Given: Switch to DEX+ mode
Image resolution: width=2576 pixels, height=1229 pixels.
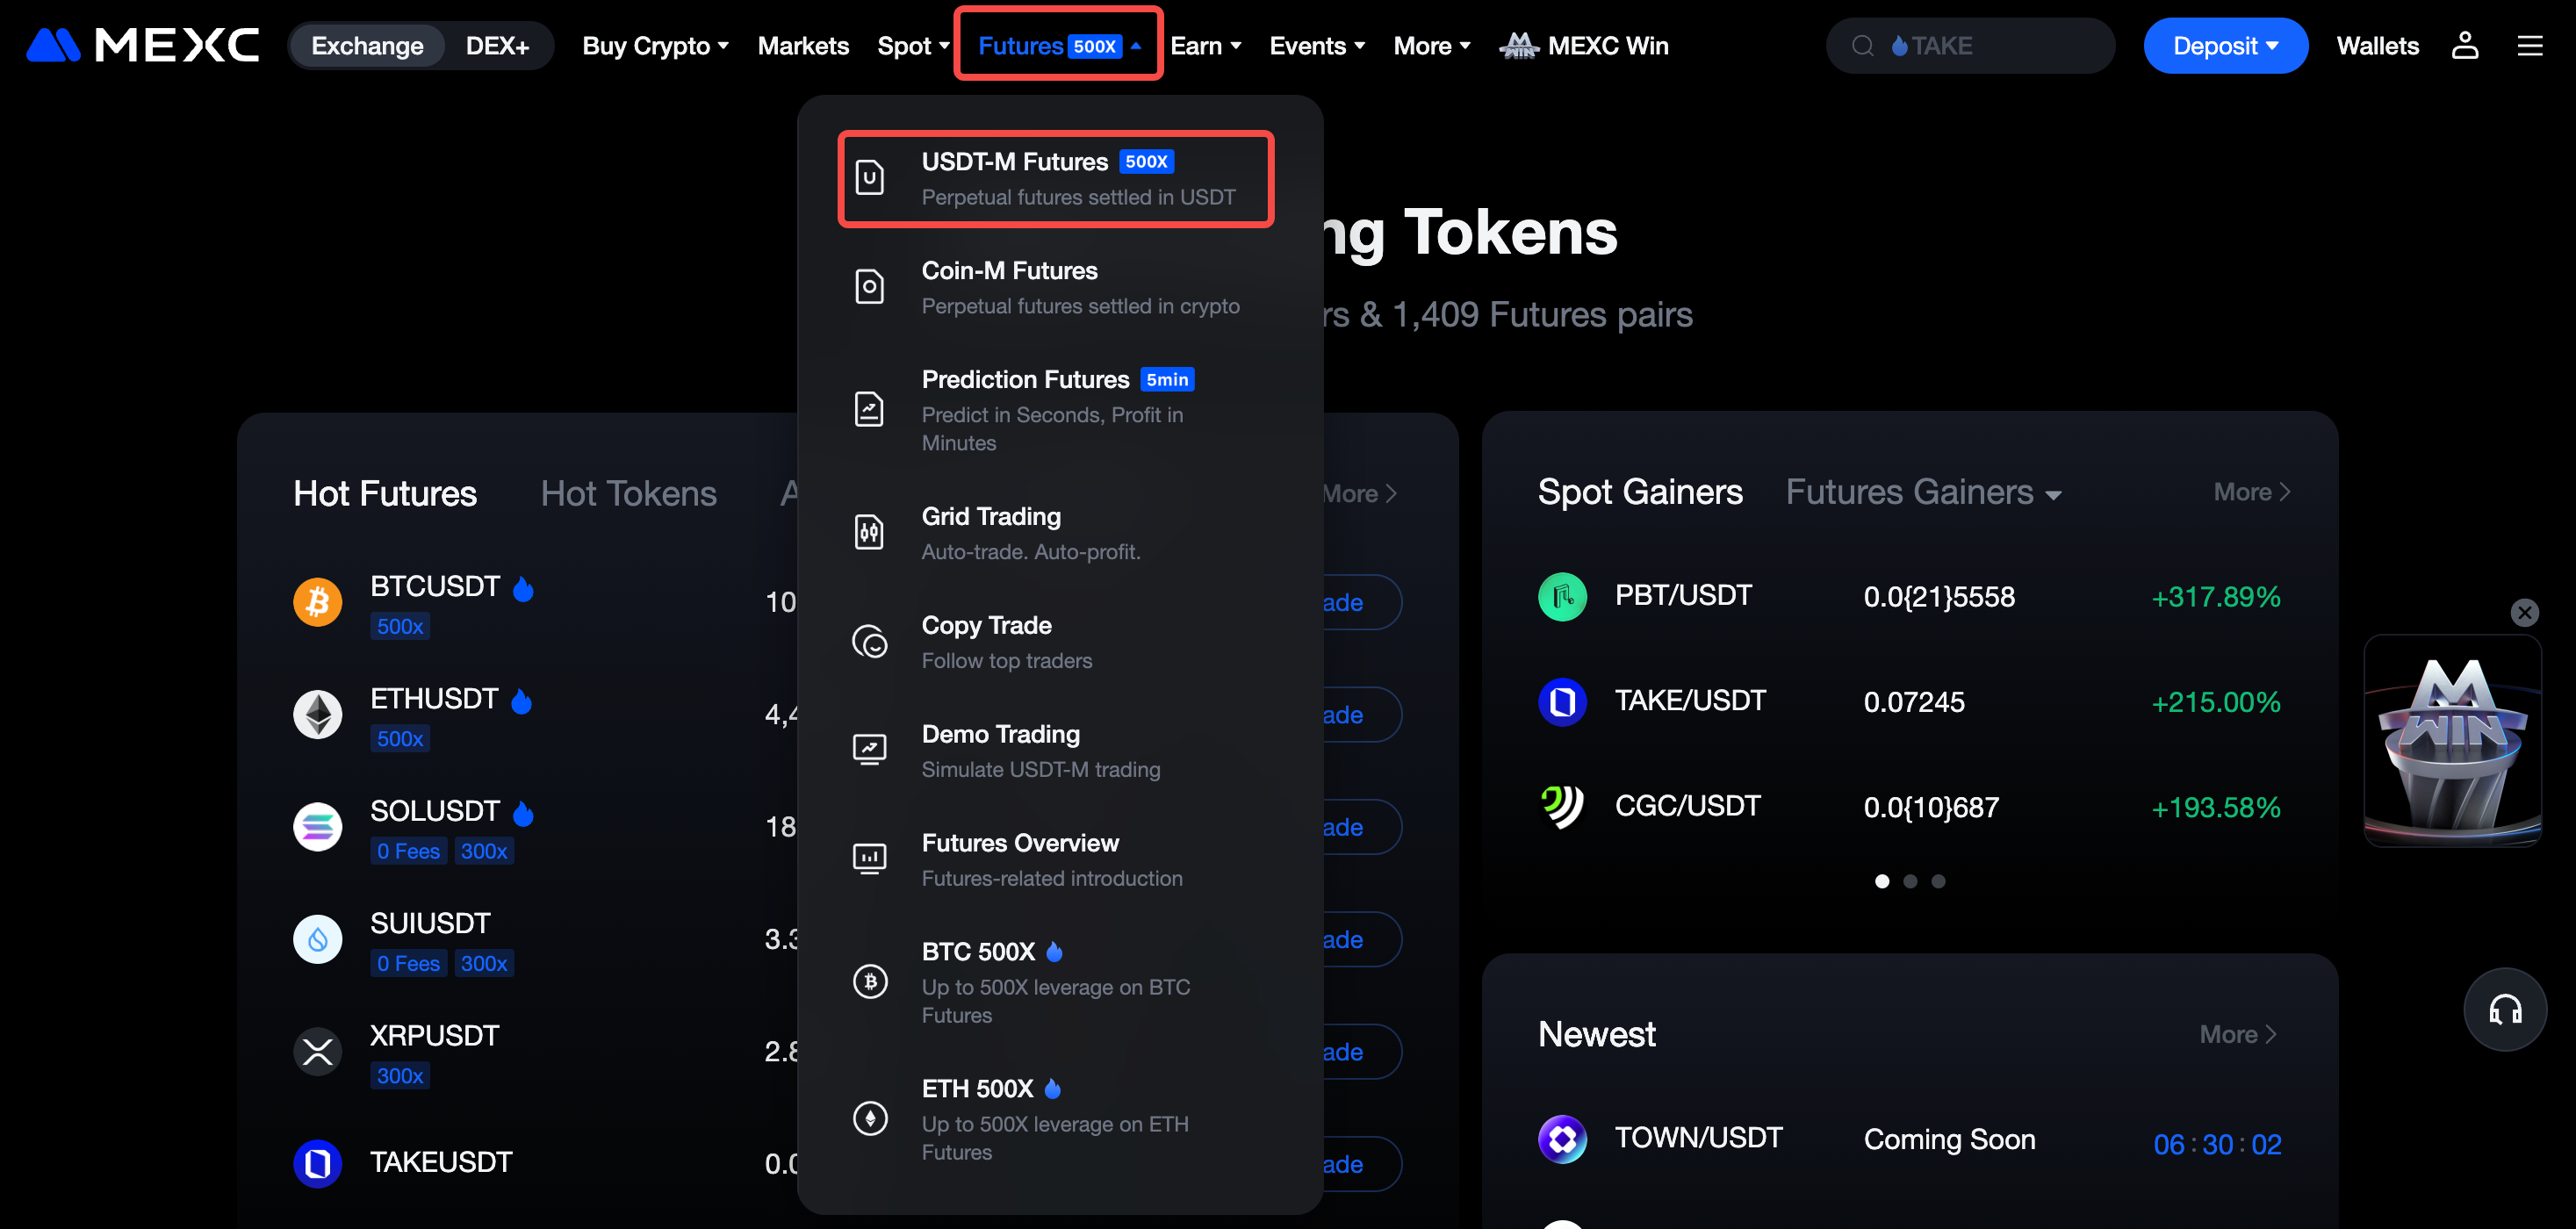Looking at the screenshot, I should [x=497, y=46].
